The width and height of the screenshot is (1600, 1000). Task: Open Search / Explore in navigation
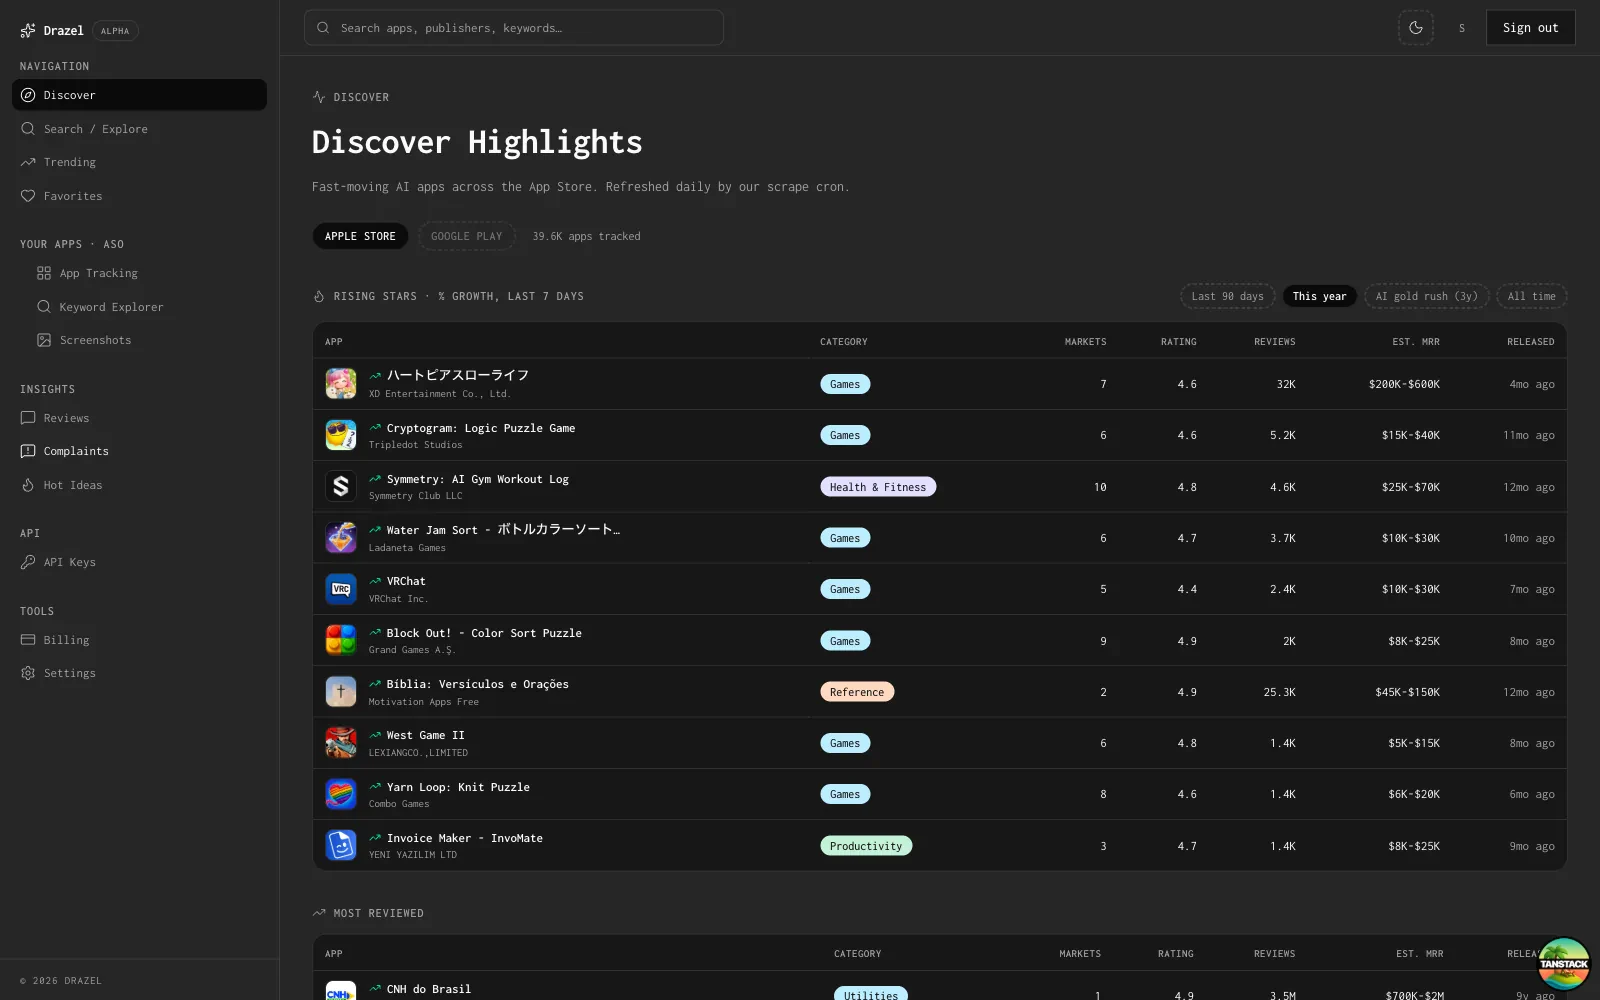pyautogui.click(x=139, y=129)
